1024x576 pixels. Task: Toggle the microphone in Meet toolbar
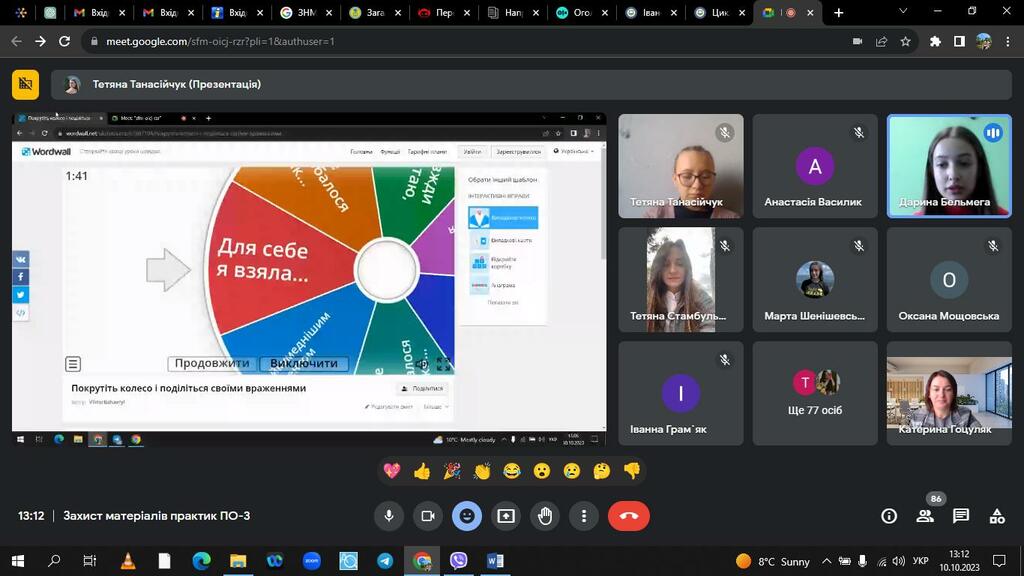click(x=389, y=516)
